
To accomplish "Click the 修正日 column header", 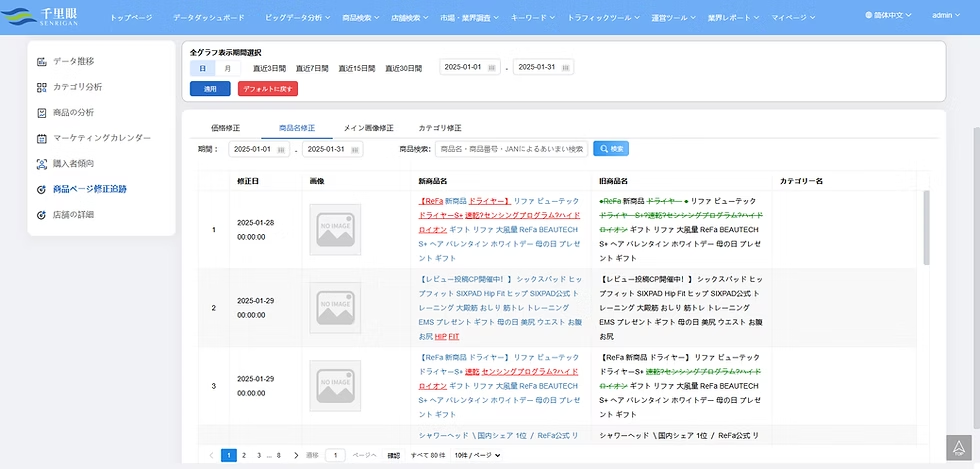I will tap(248, 181).
